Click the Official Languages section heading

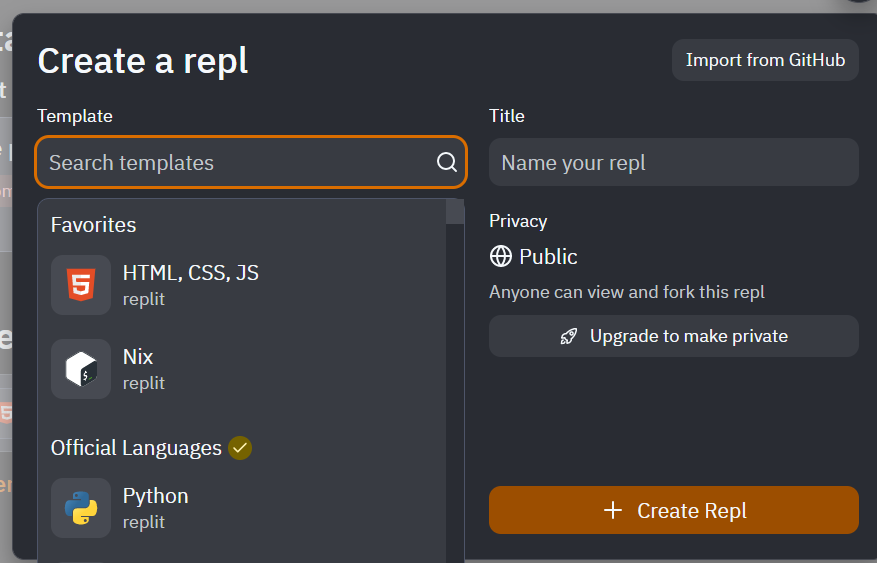(136, 448)
